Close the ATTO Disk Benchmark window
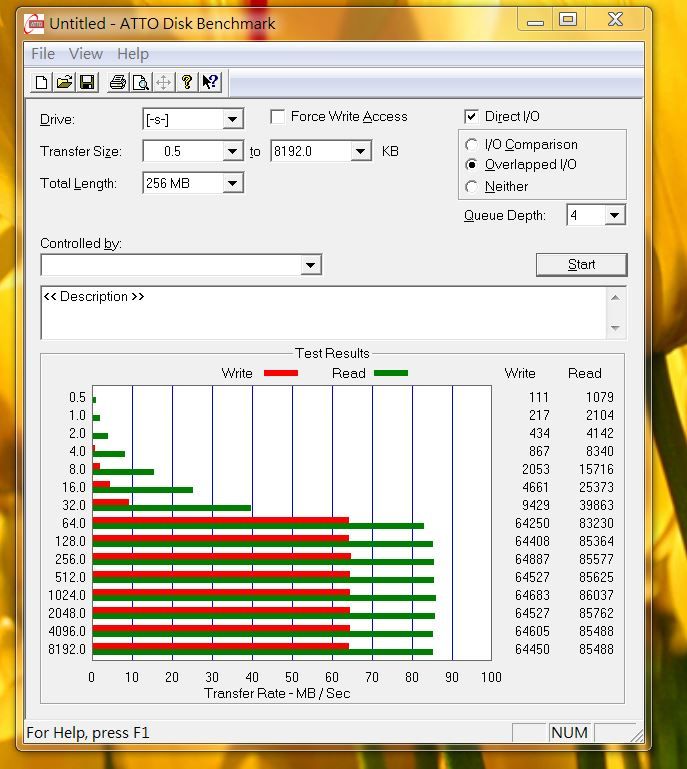The image size is (687, 769). point(615,20)
